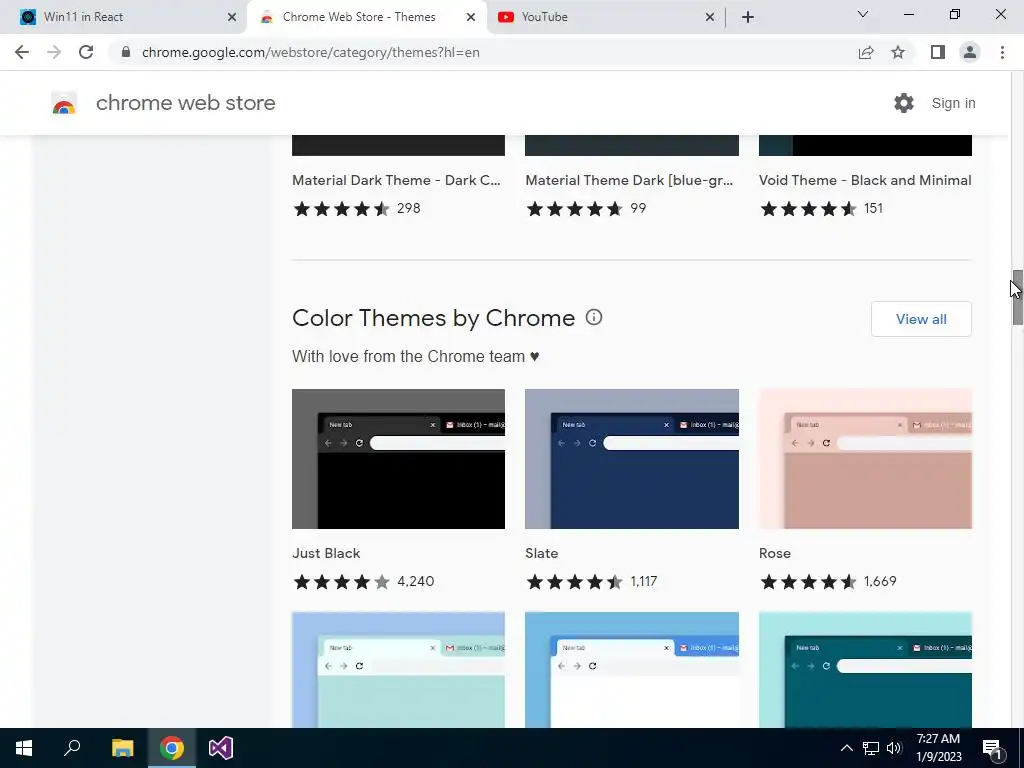Go back to the previous page
Viewport: 1024px width, 768px height.
pos(22,52)
